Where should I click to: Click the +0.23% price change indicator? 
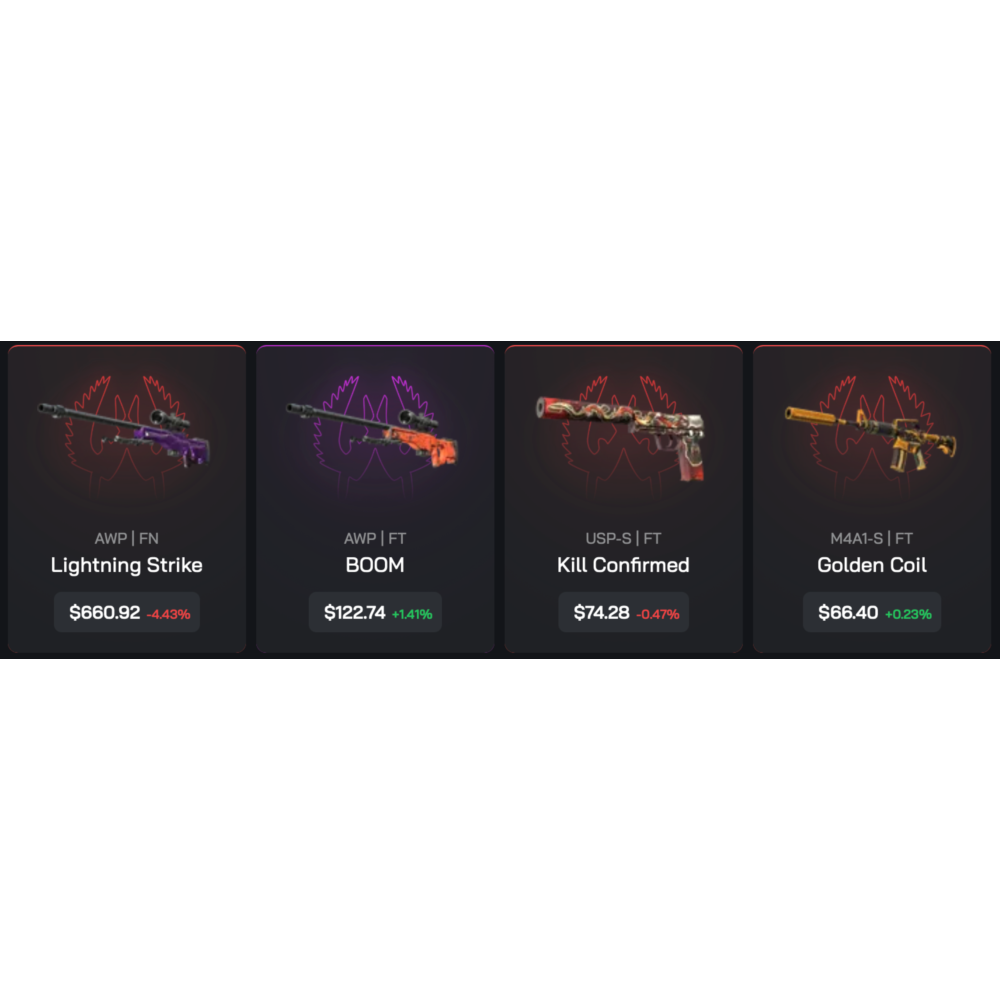tap(908, 614)
